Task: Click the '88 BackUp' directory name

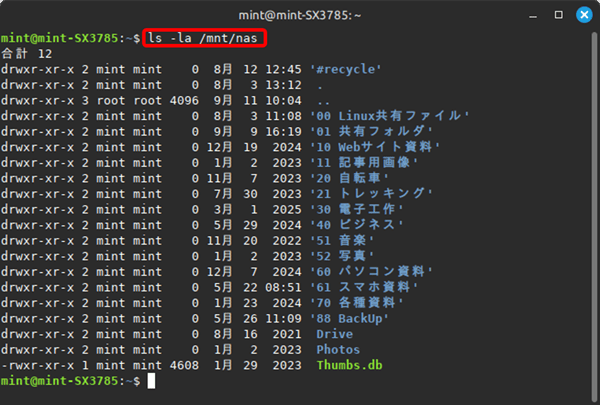Action: click(349, 318)
